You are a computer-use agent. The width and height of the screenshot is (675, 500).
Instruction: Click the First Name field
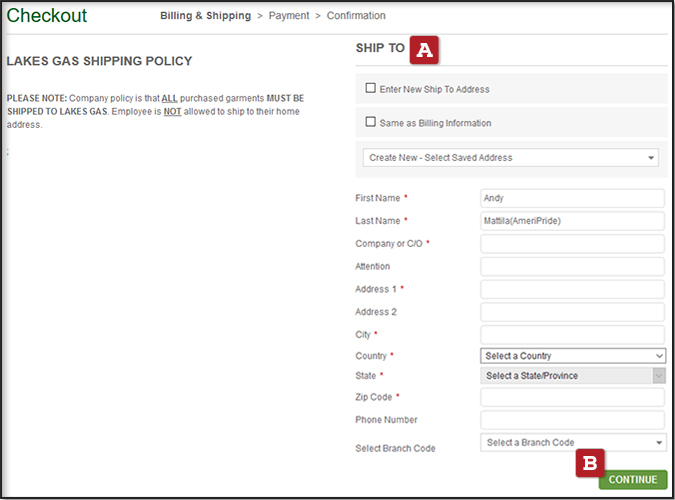coord(572,198)
